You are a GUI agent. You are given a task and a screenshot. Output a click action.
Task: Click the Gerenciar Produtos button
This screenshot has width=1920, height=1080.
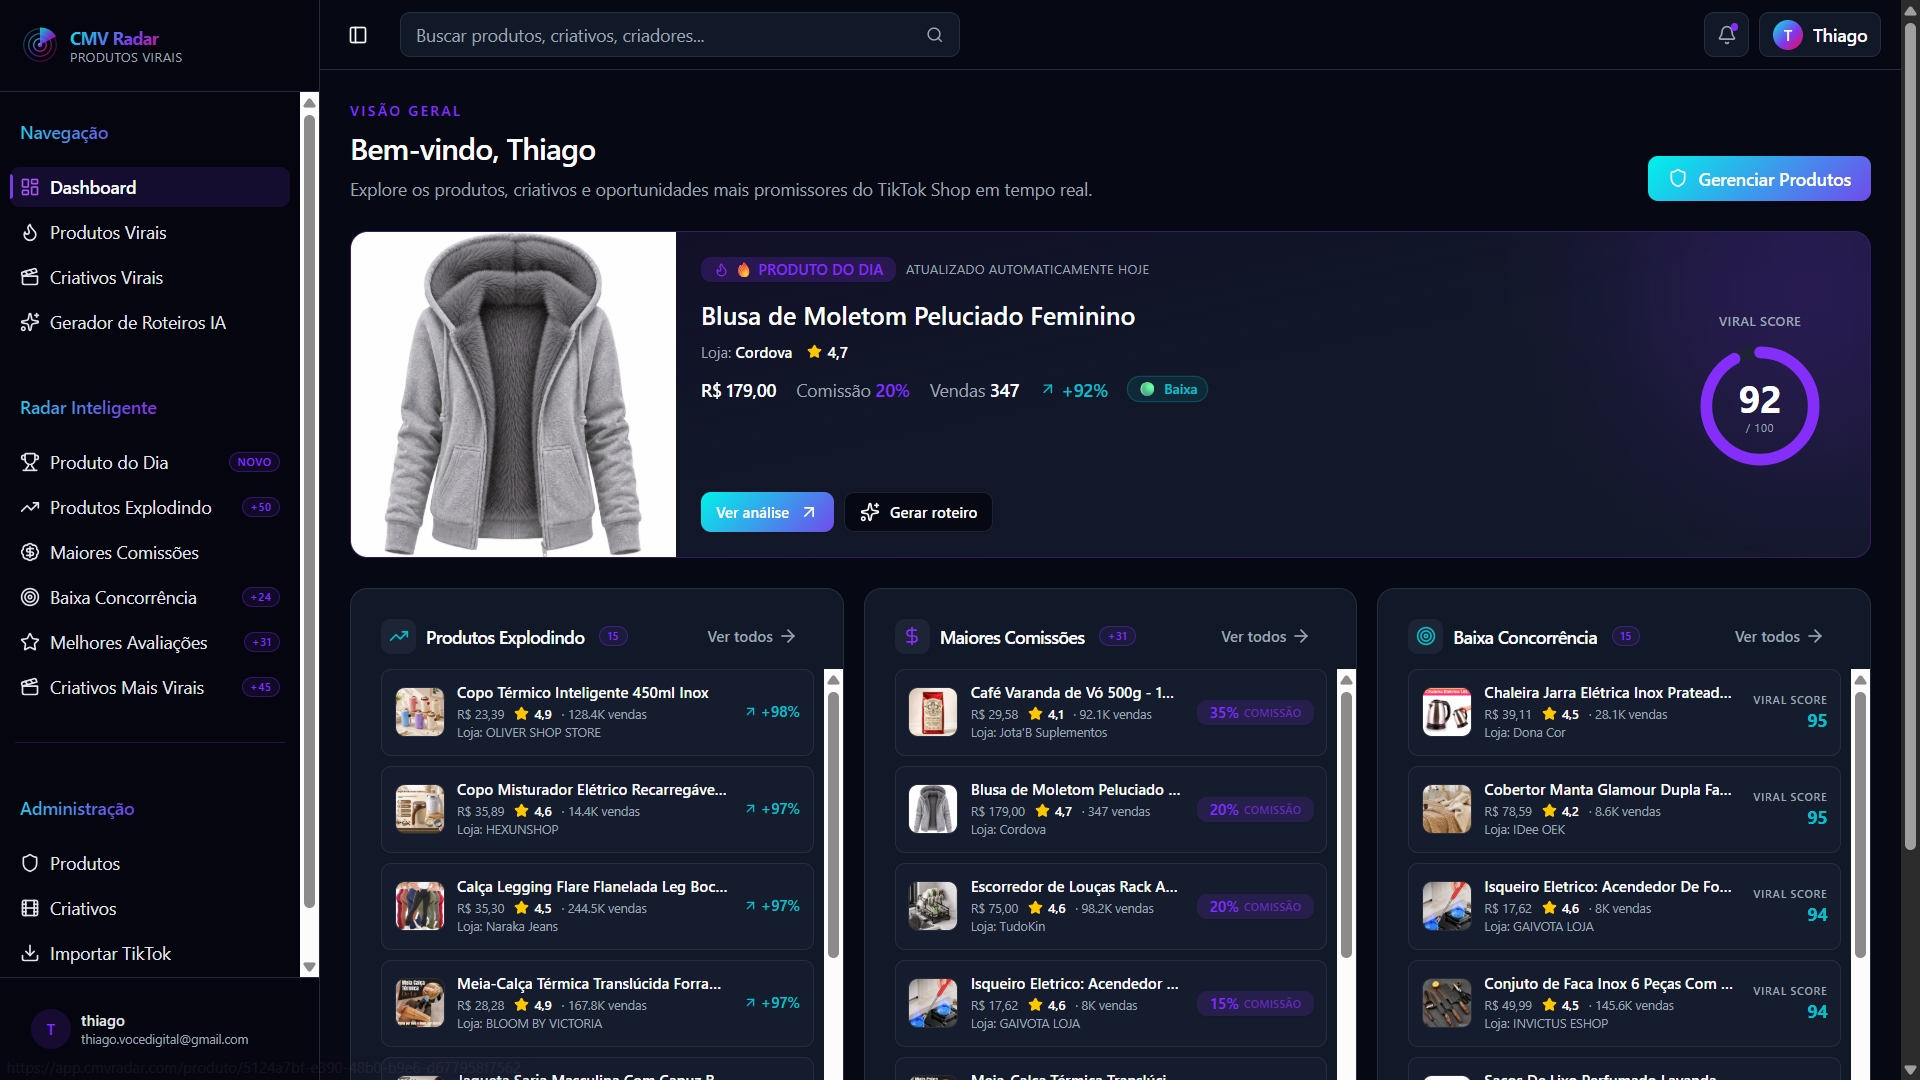tap(1759, 179)
